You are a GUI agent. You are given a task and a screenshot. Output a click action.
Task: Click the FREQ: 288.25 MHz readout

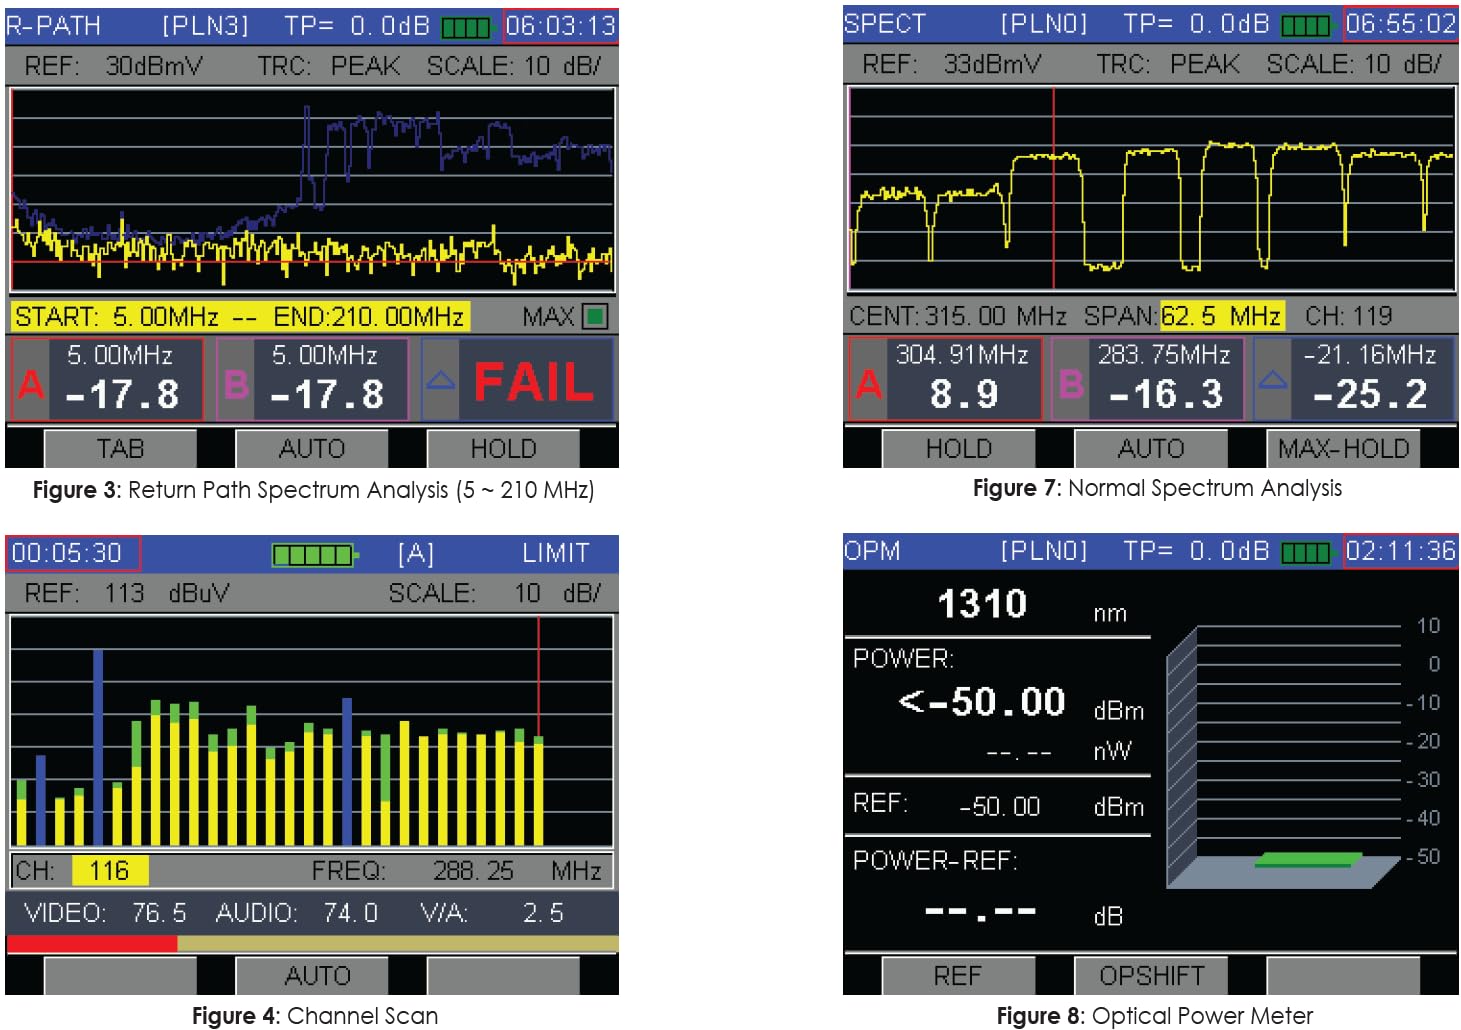(x=457, y=871)
